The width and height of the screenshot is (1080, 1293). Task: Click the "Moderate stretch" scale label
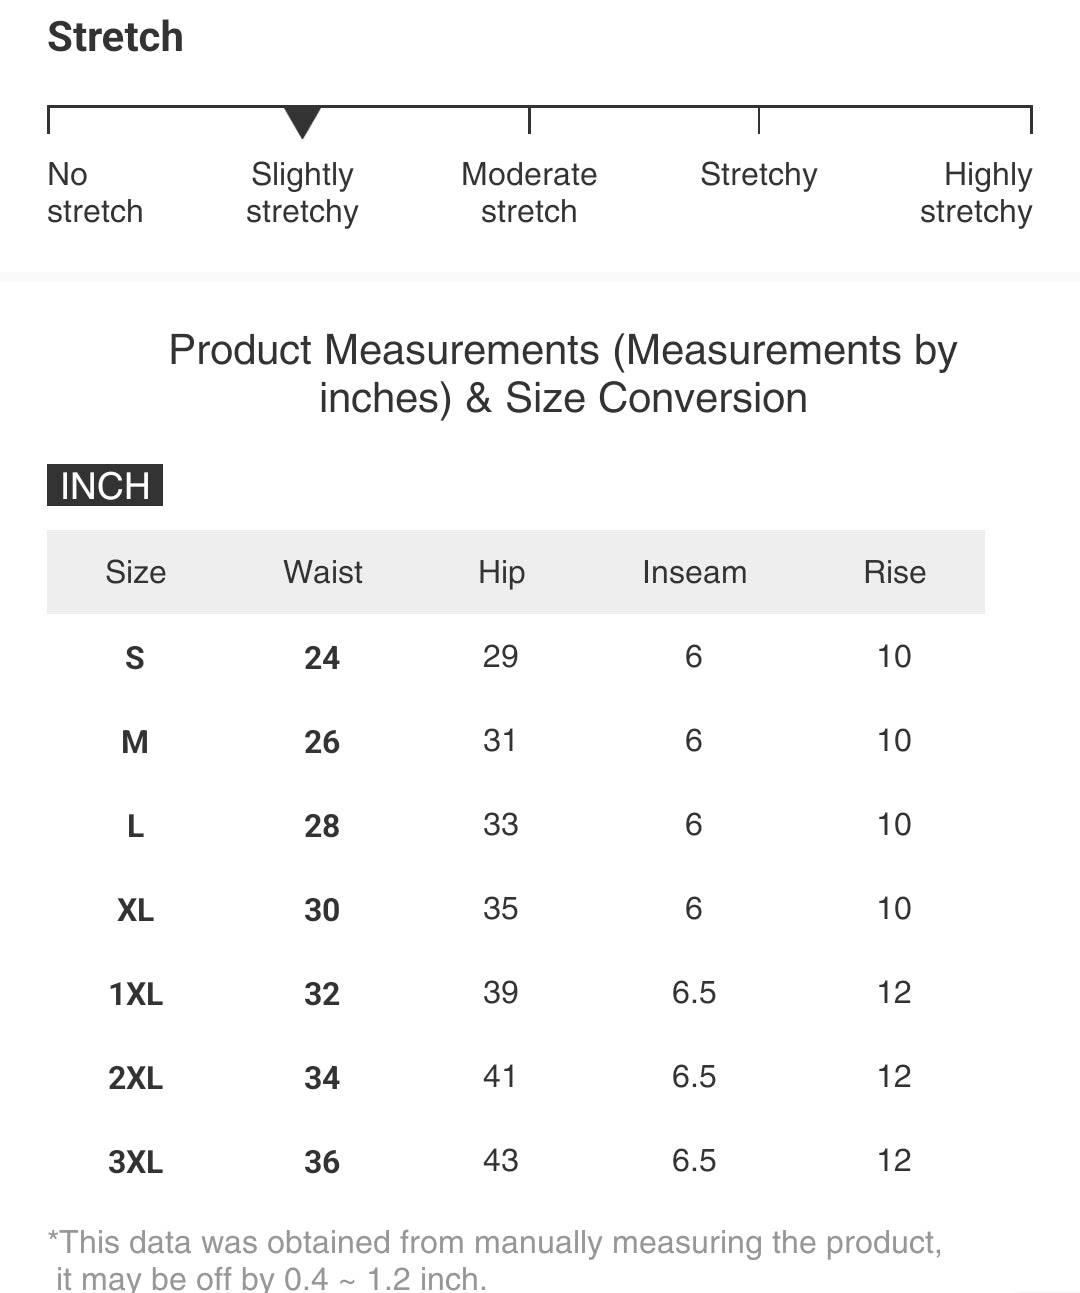coord(529,193)
